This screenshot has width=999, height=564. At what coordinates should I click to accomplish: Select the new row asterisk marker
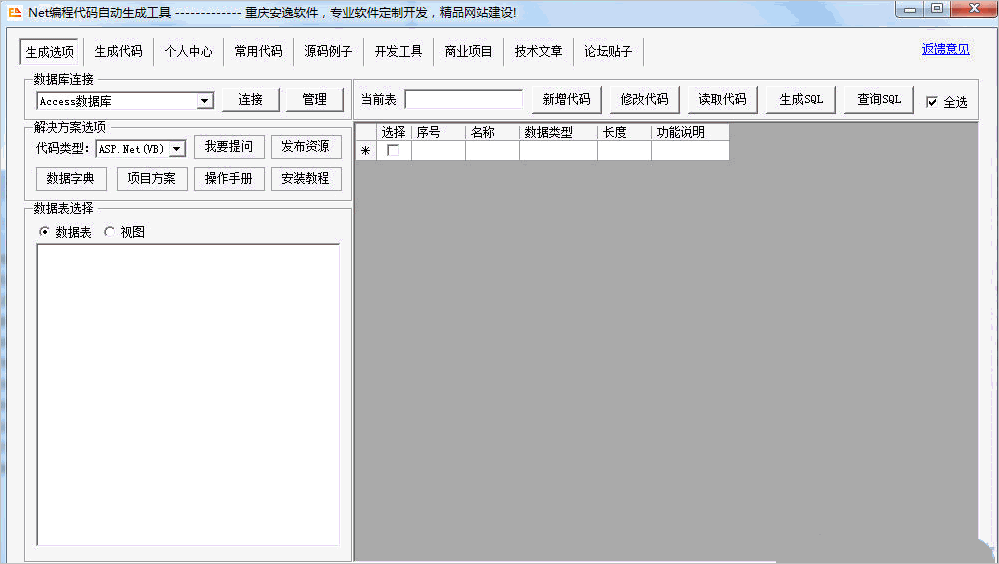tap(366, 150)
